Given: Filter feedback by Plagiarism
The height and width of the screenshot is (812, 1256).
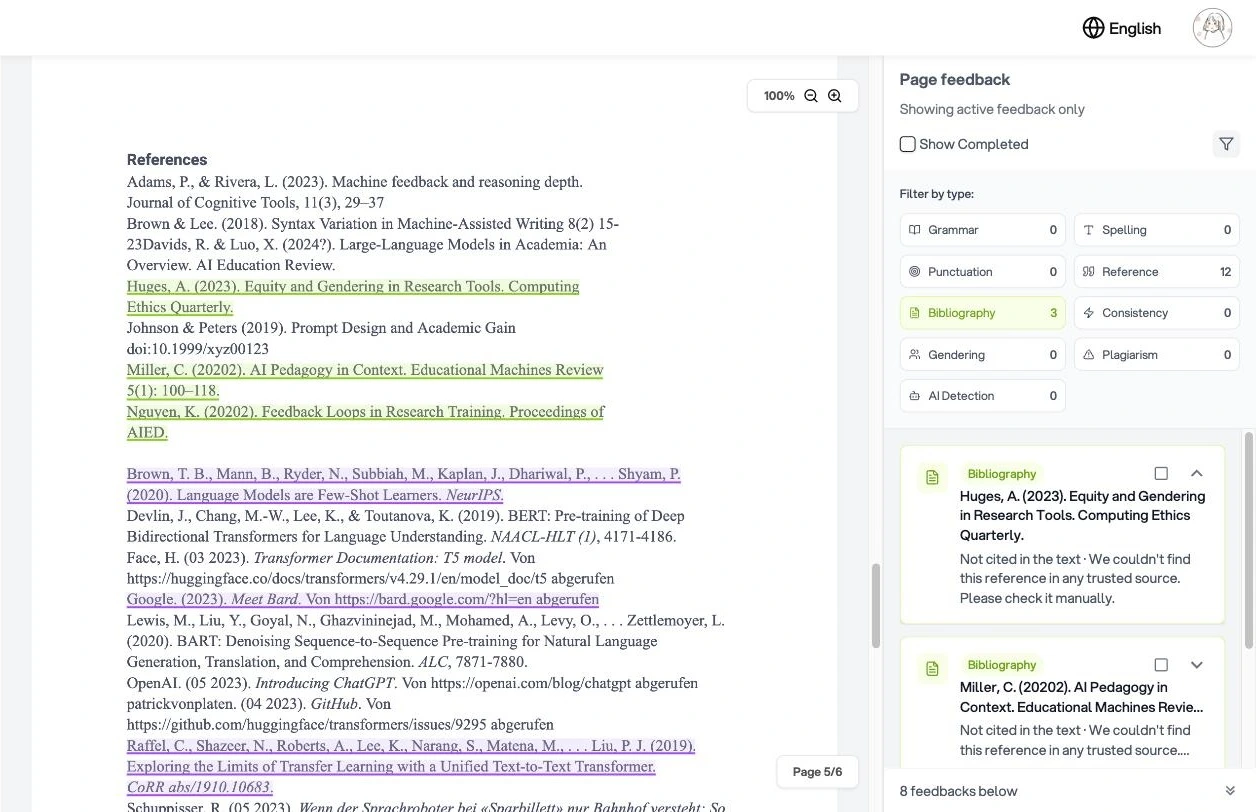Looking at the screenshot, I should 1157,355.
